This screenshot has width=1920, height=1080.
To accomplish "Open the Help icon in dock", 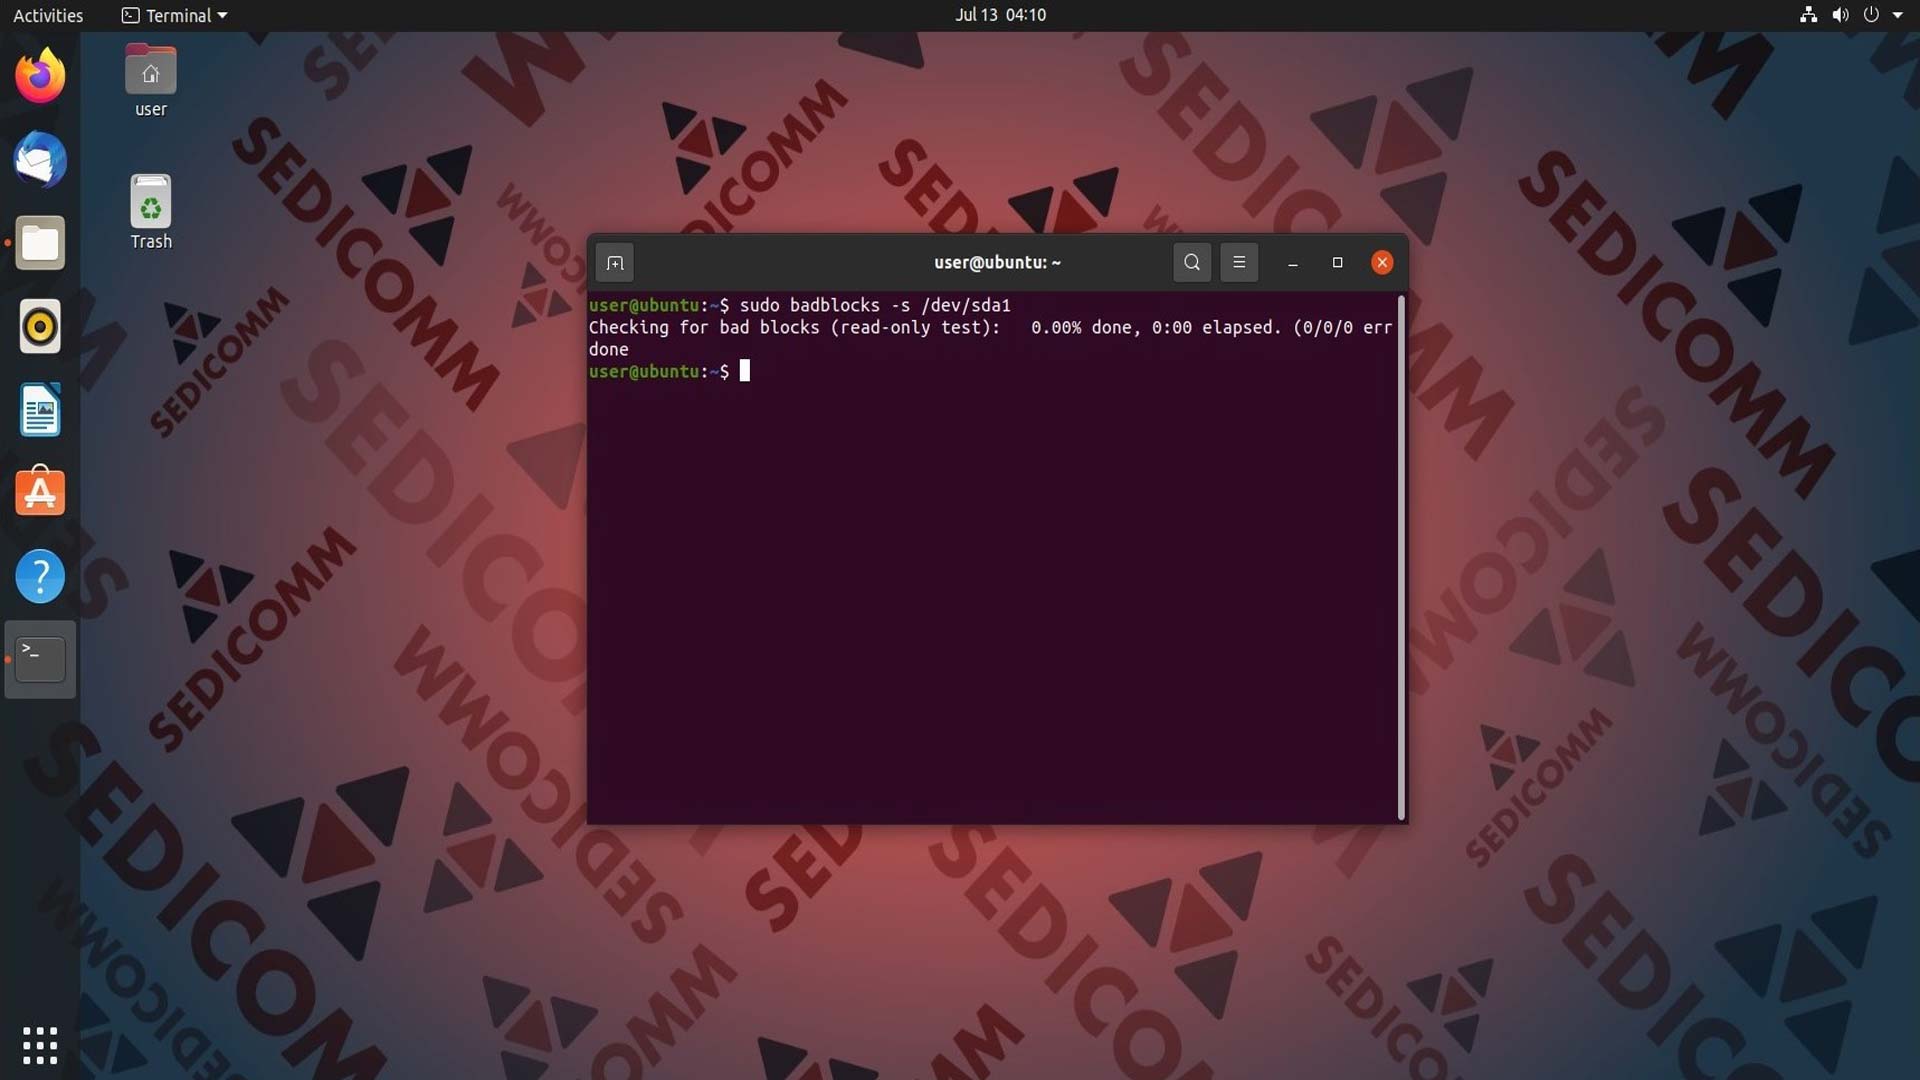I will pos(40,577).
